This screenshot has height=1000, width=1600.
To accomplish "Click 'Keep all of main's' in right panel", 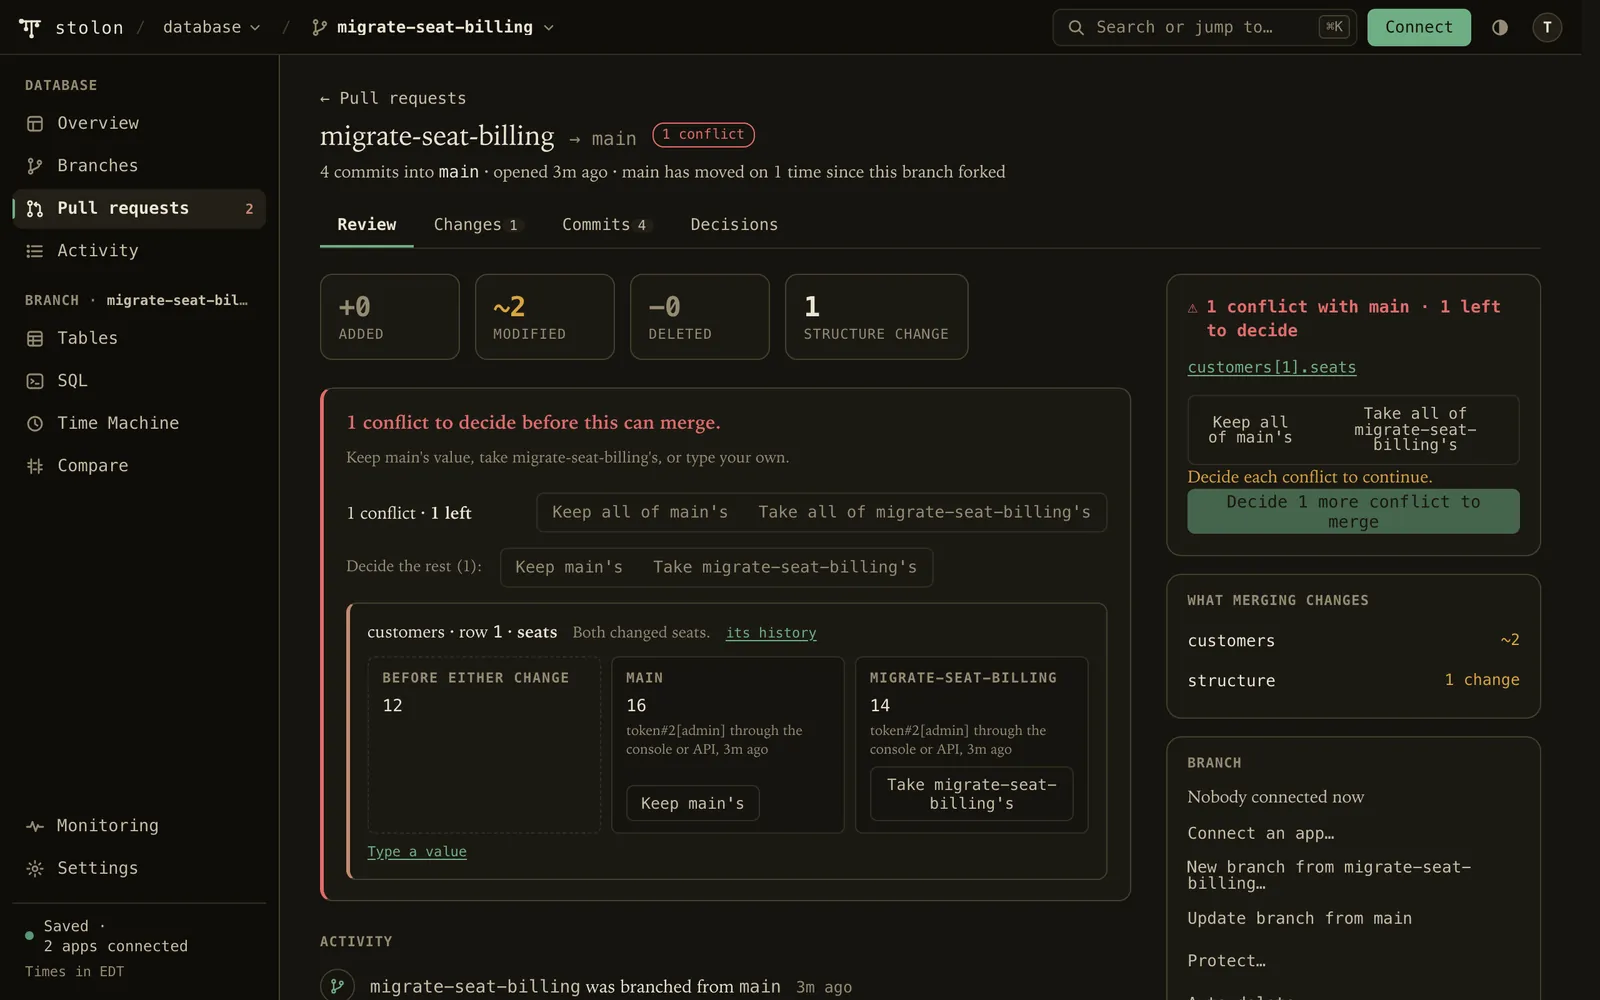I will point(1250,430).
